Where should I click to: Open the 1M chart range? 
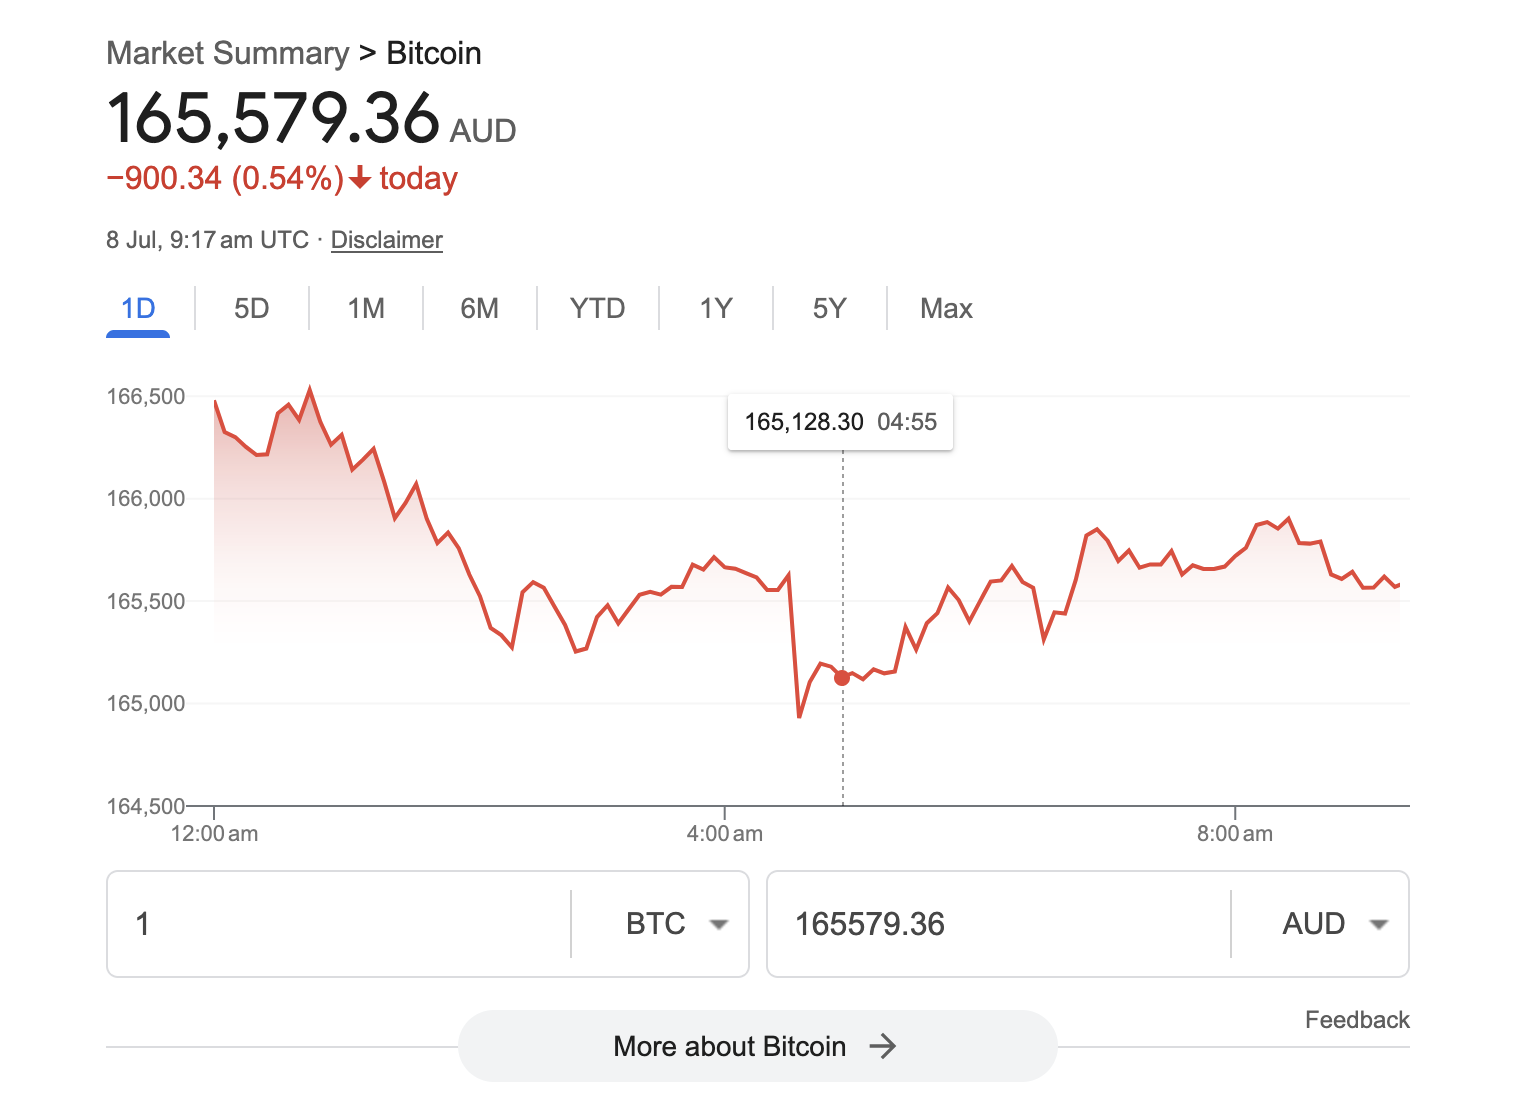(x=366, y=308)
